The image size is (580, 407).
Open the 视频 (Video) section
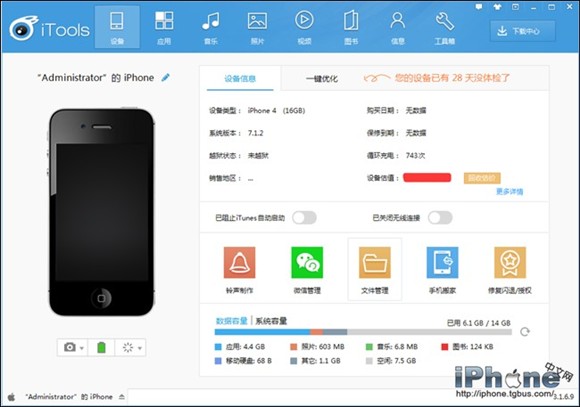[304, 27]
